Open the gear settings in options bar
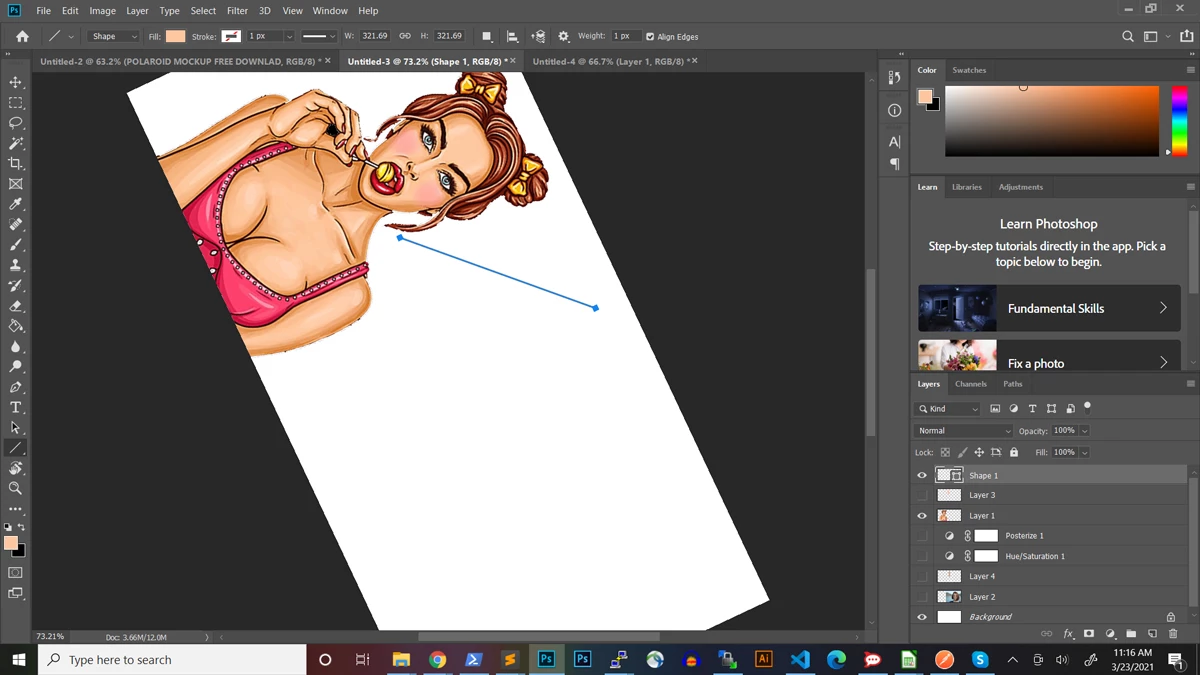Viewport: 1200px width, 675px height. tap(563, 36)
